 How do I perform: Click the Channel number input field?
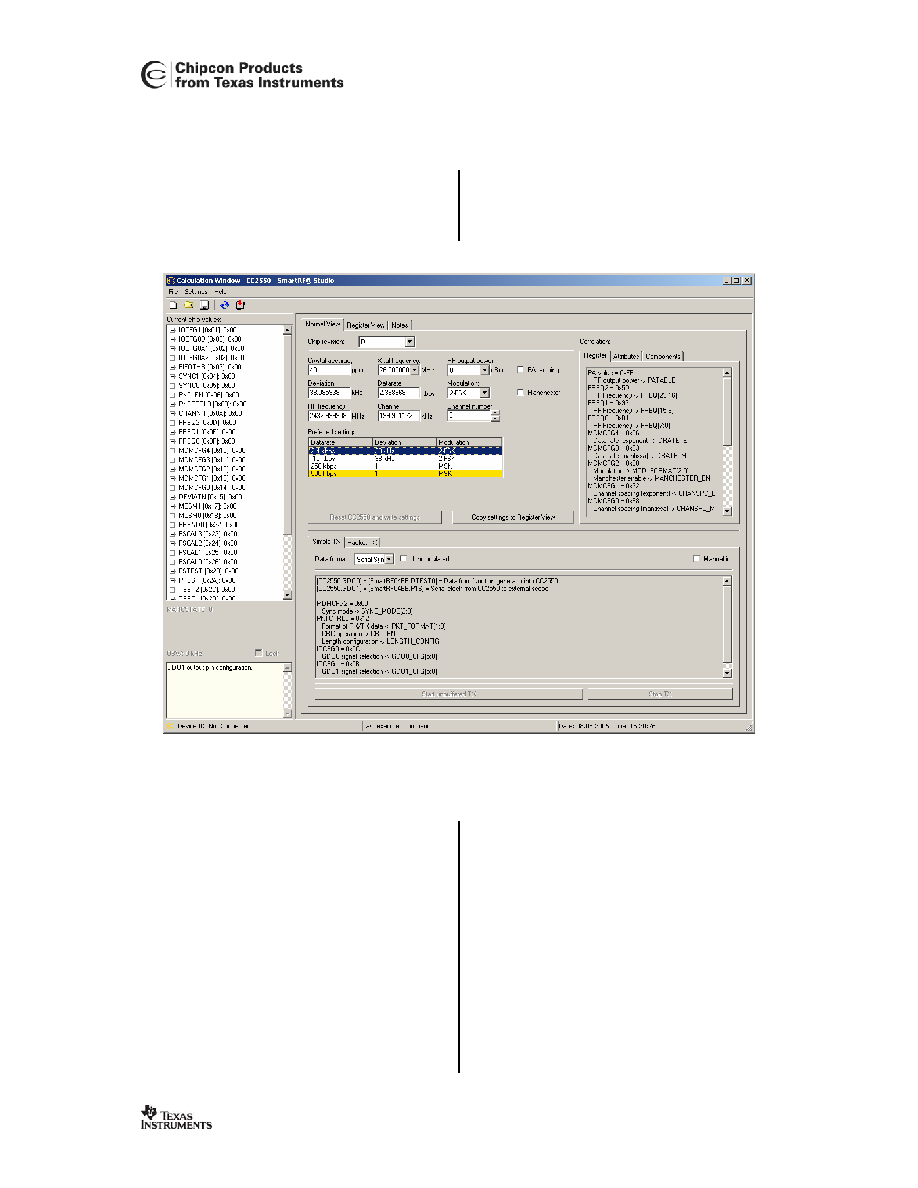coord(470,416)
